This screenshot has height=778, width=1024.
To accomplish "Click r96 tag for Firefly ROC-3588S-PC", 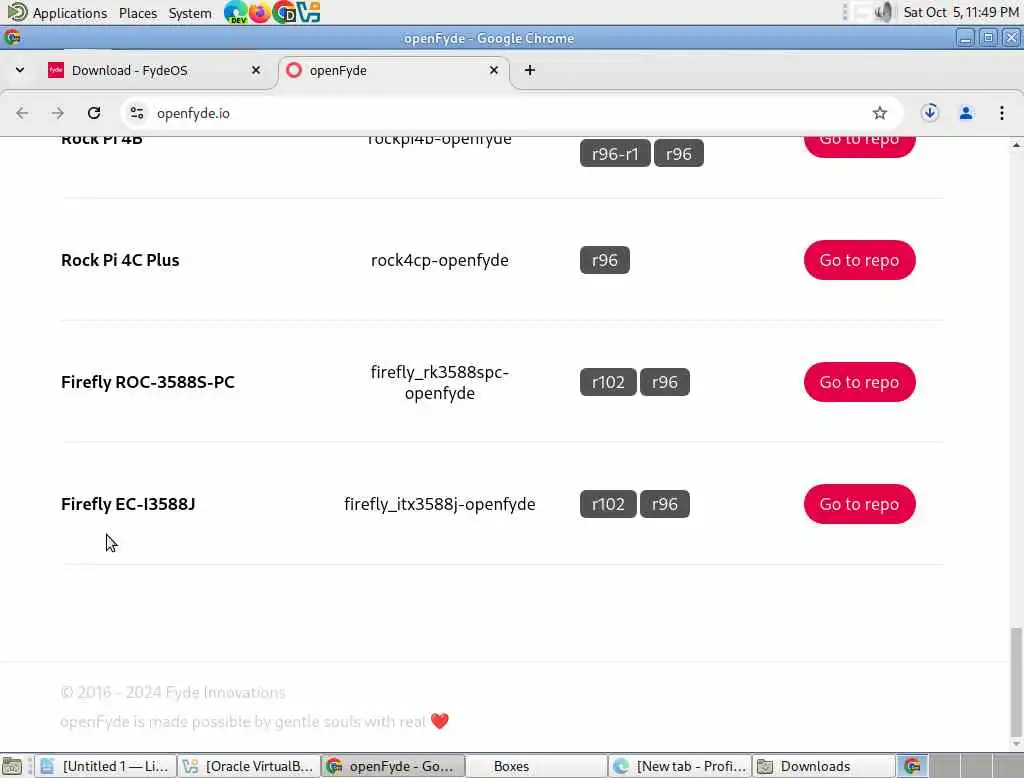I will tap(665, 382).
